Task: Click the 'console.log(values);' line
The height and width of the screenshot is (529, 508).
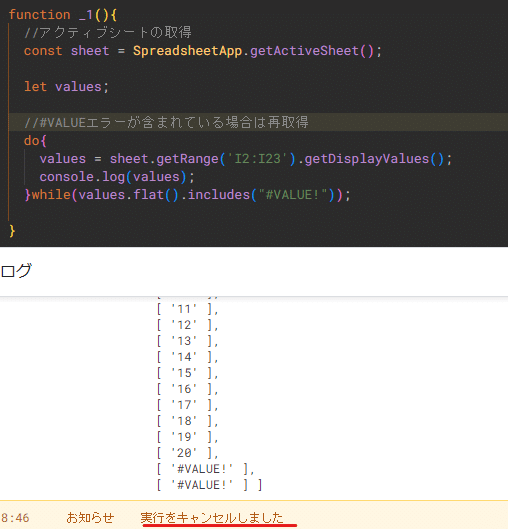Action: [117, 177]
